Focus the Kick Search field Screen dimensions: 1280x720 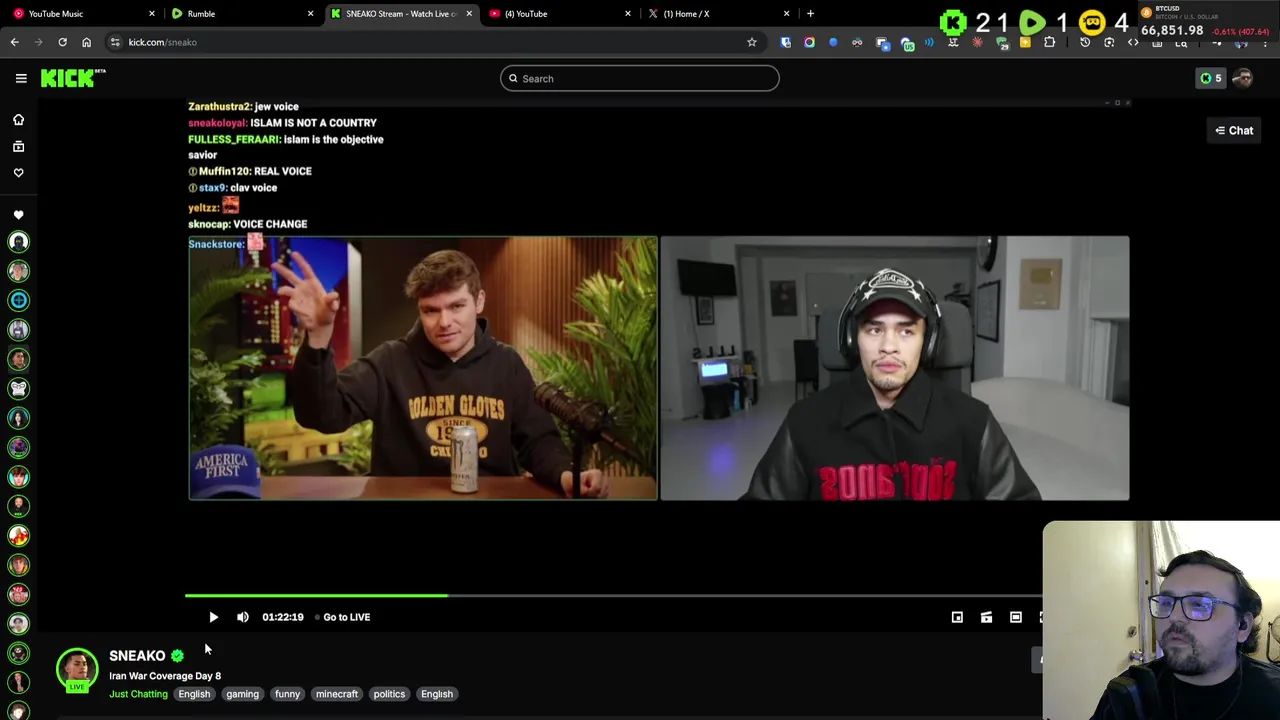coord(640,78)
